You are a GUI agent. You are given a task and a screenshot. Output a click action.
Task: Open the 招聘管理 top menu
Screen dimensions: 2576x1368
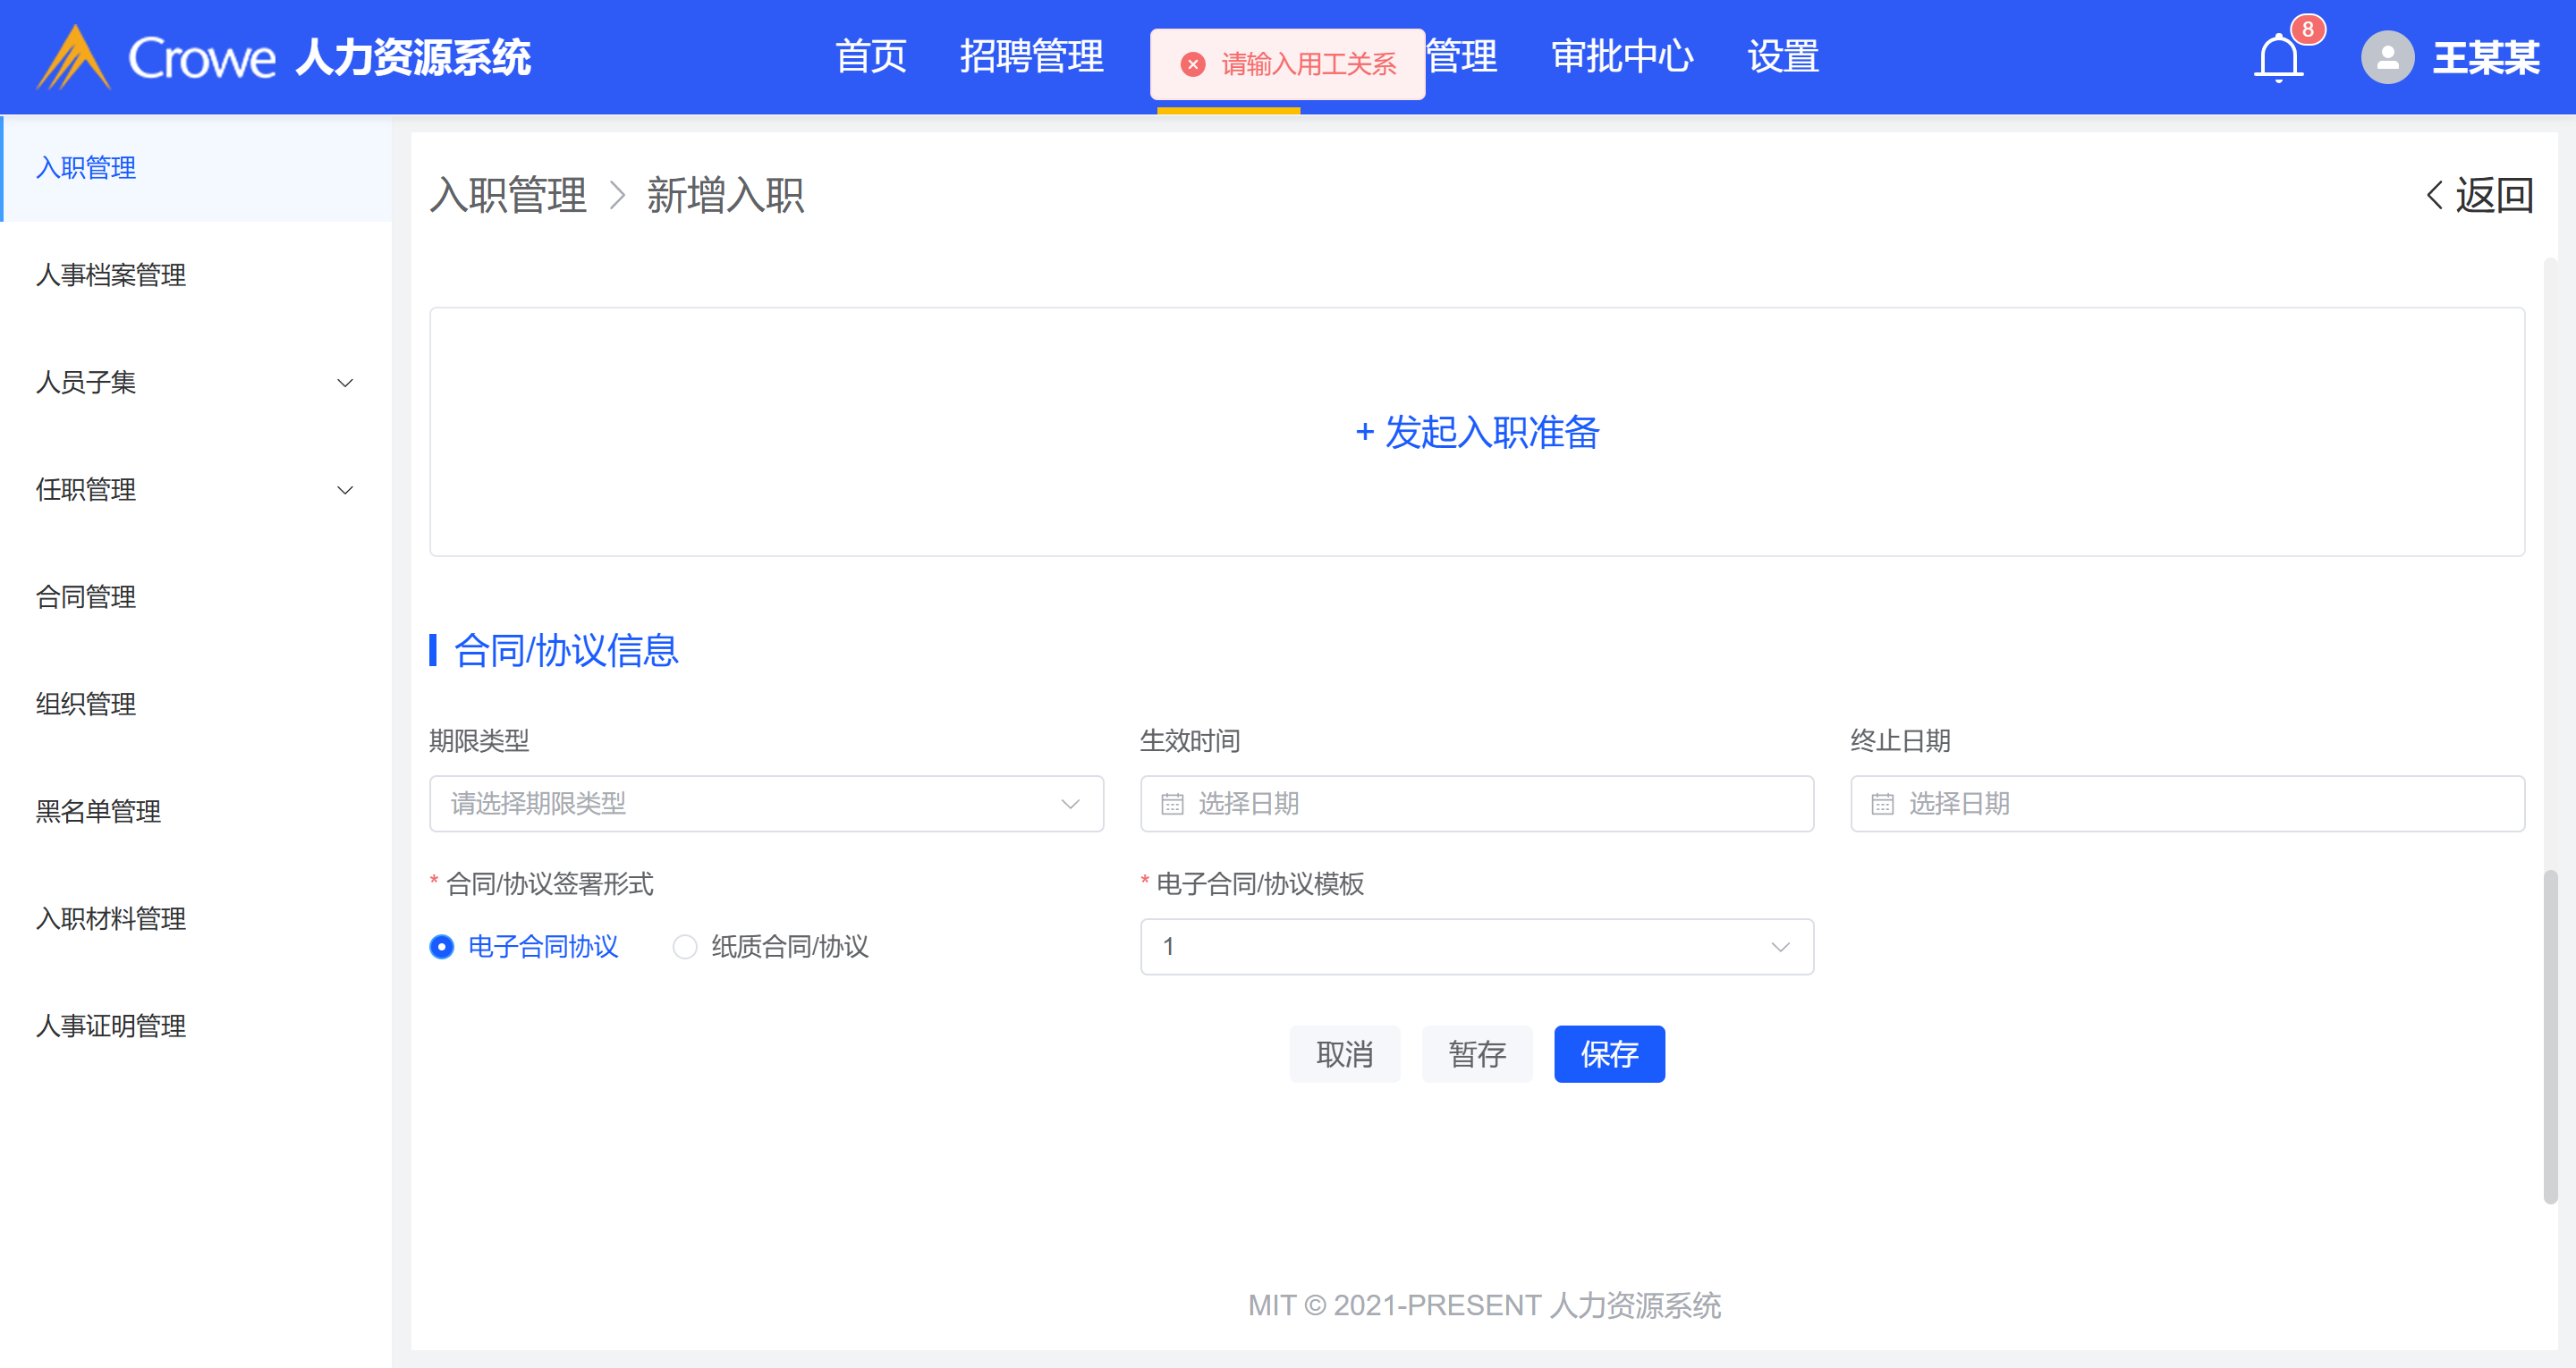tap(1031, 57)
